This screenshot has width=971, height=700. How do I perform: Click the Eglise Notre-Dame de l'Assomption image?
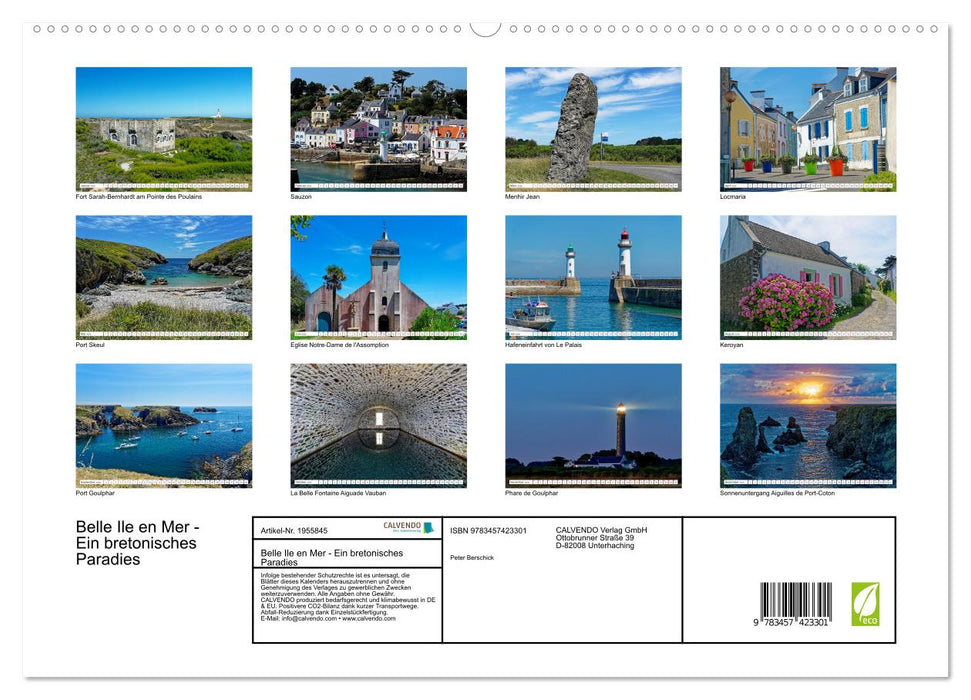pos(378,275)
